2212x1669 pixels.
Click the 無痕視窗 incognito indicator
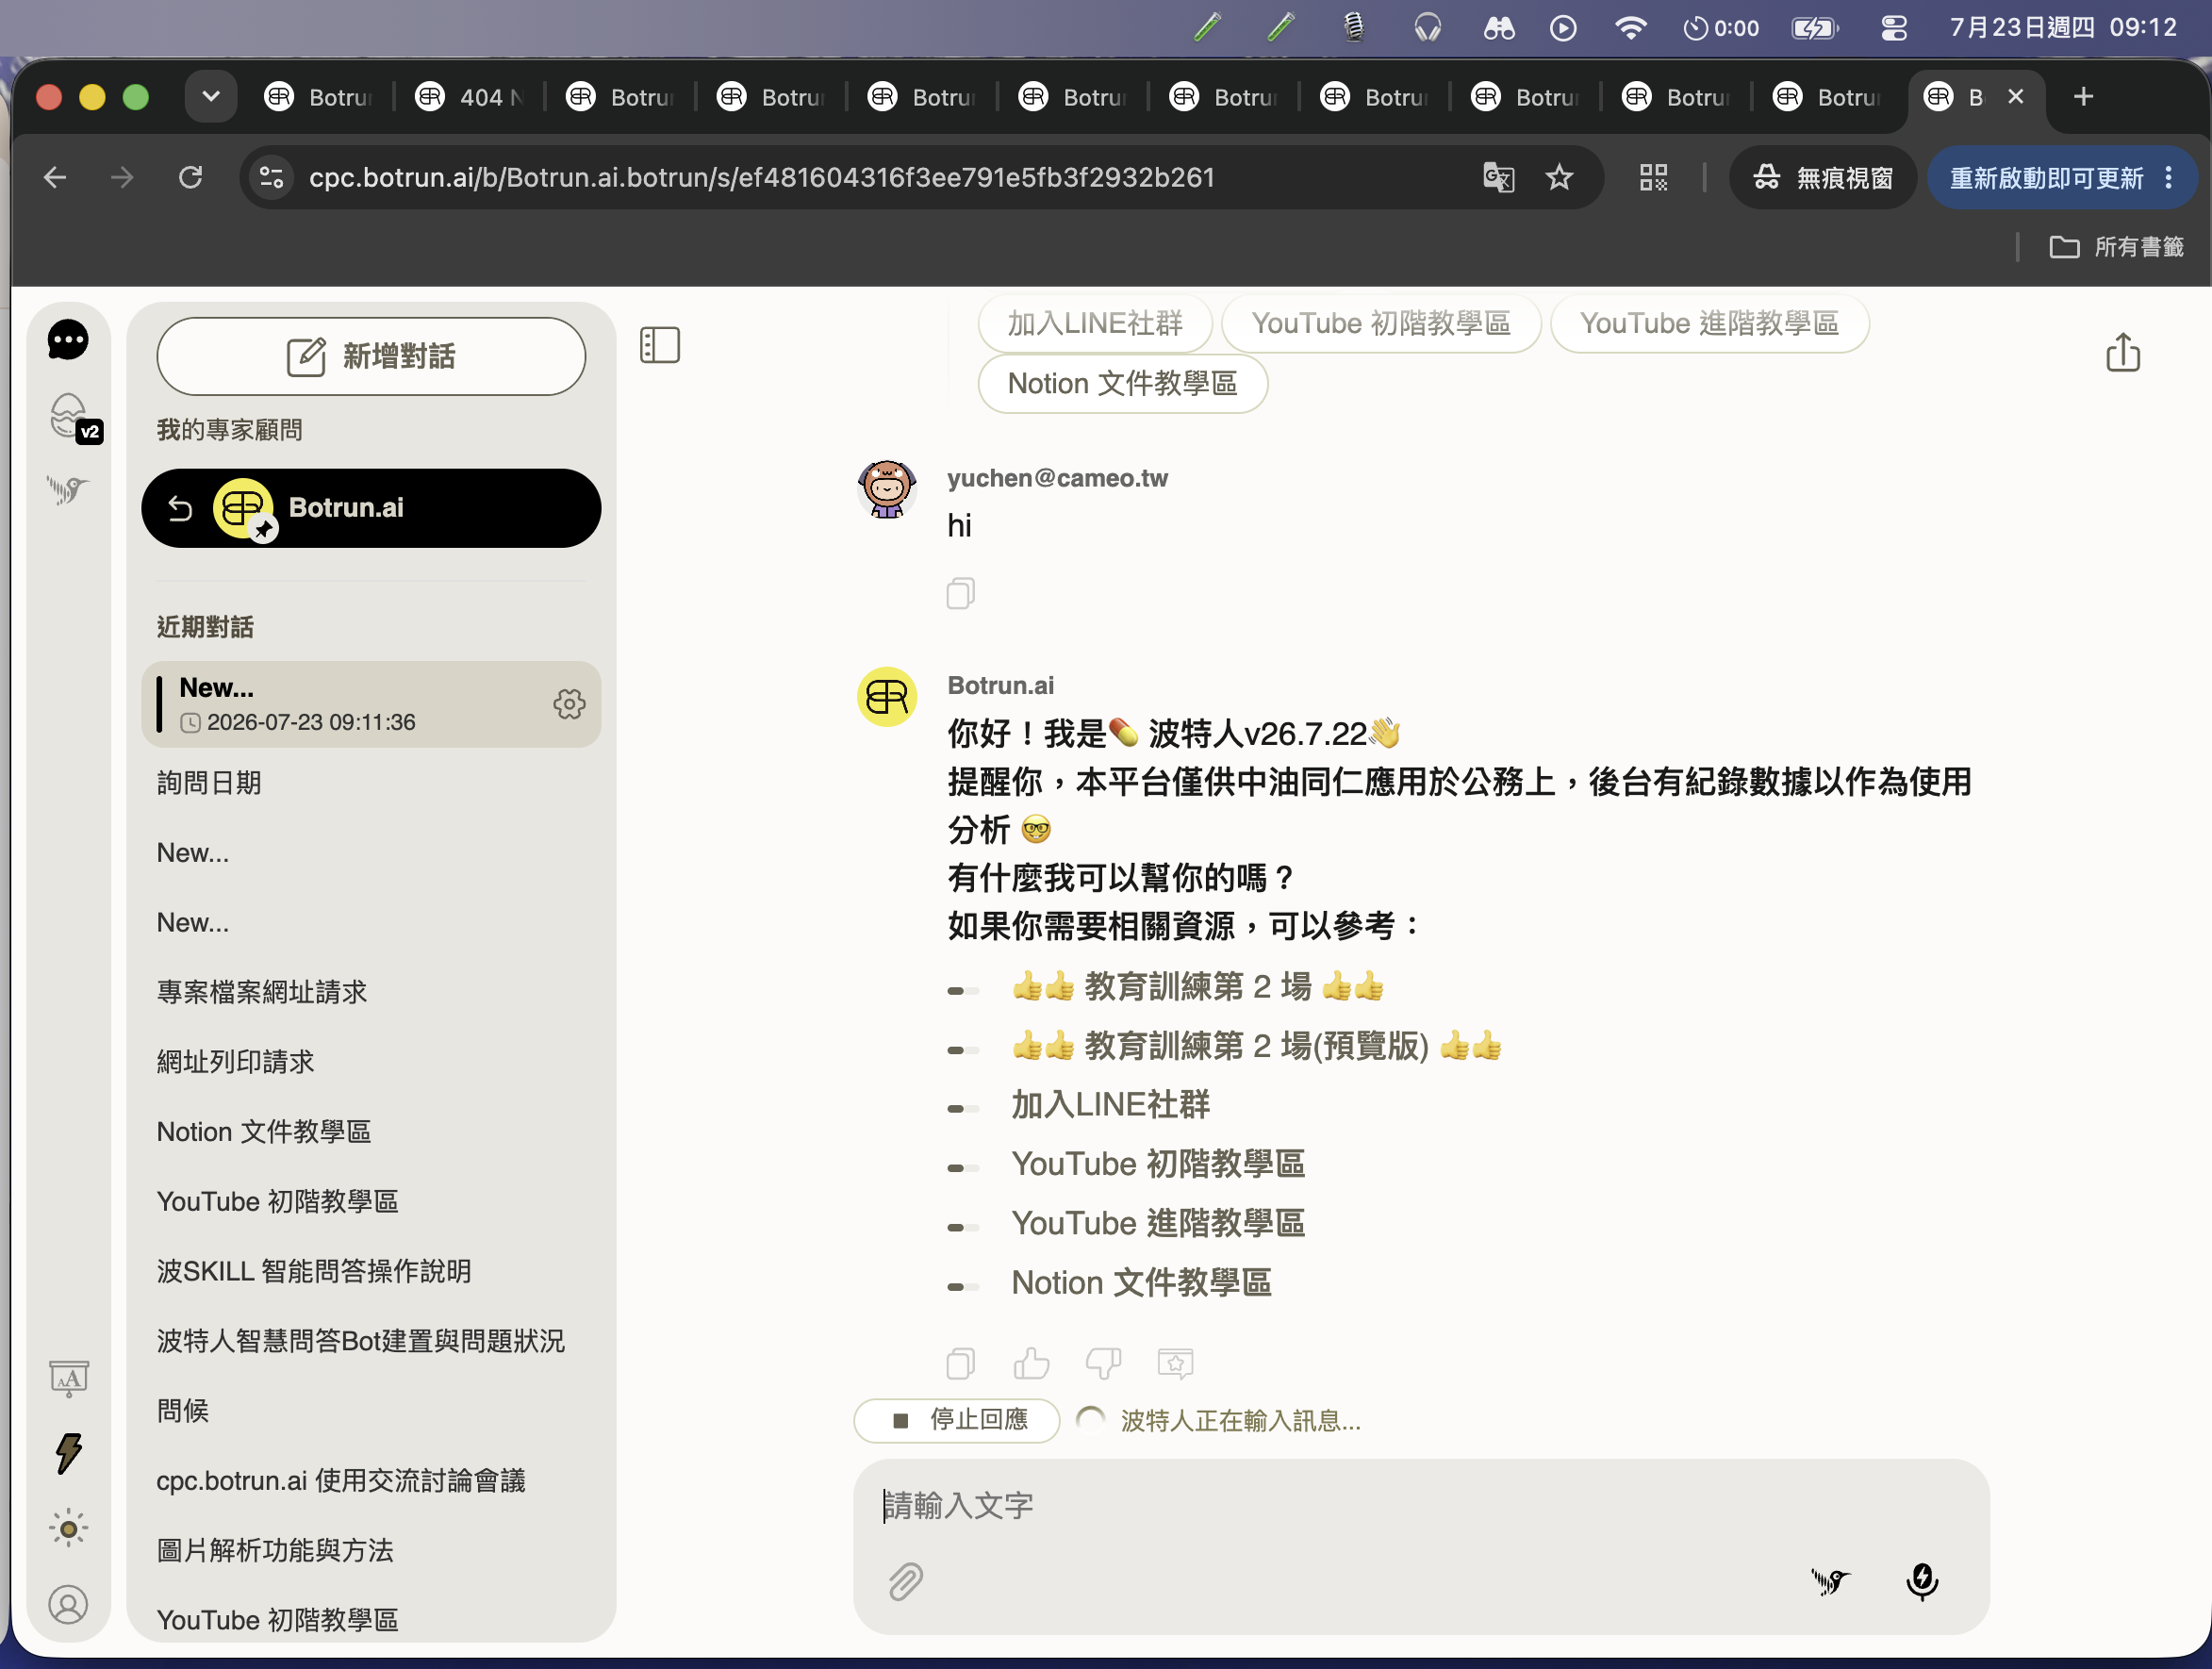pos(1822,178)
